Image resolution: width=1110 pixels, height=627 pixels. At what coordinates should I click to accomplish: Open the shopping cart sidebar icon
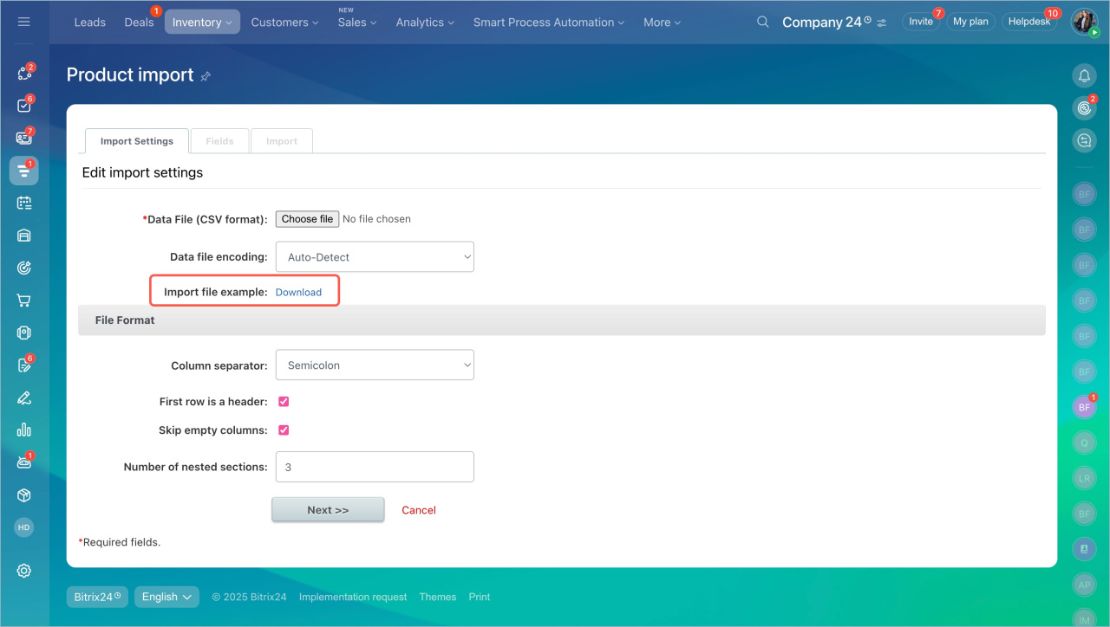(23, 300)
